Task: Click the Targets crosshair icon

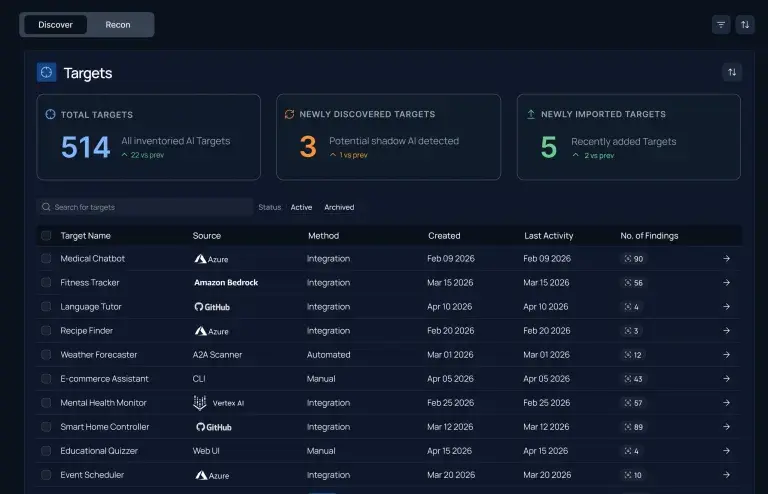Action: pos(47,72)
